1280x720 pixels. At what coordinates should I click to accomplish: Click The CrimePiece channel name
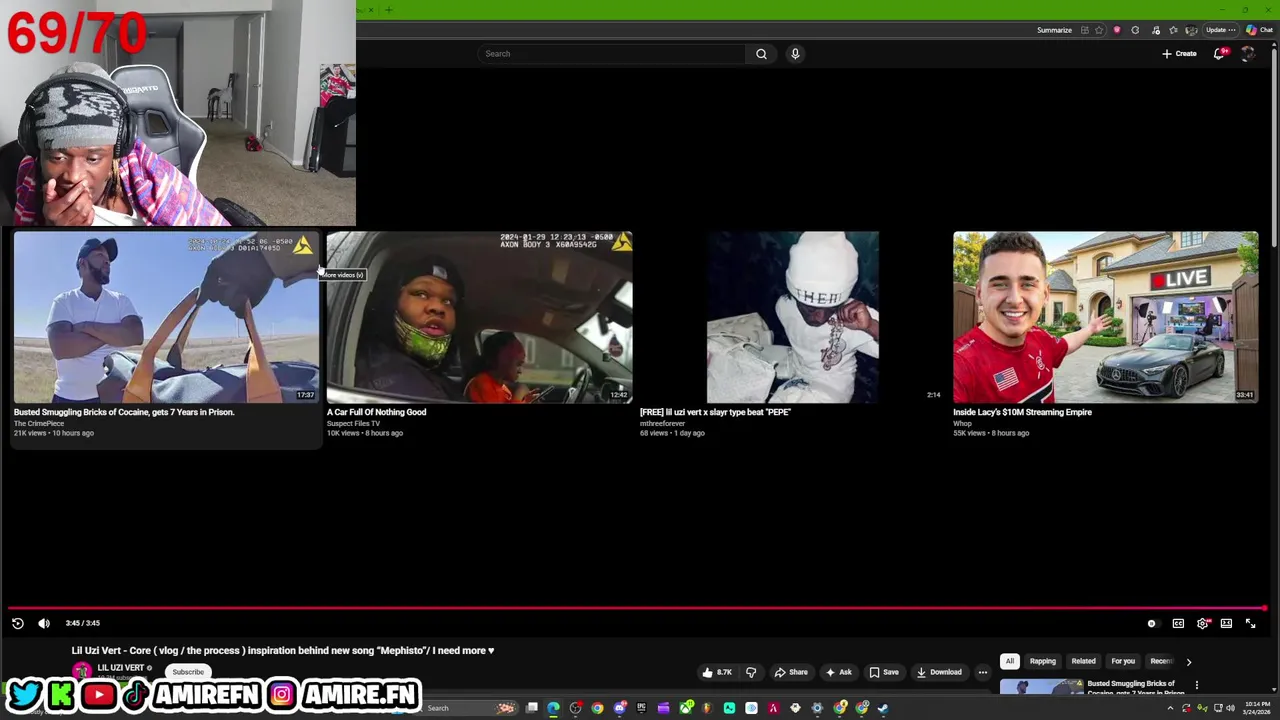point(39,424)
